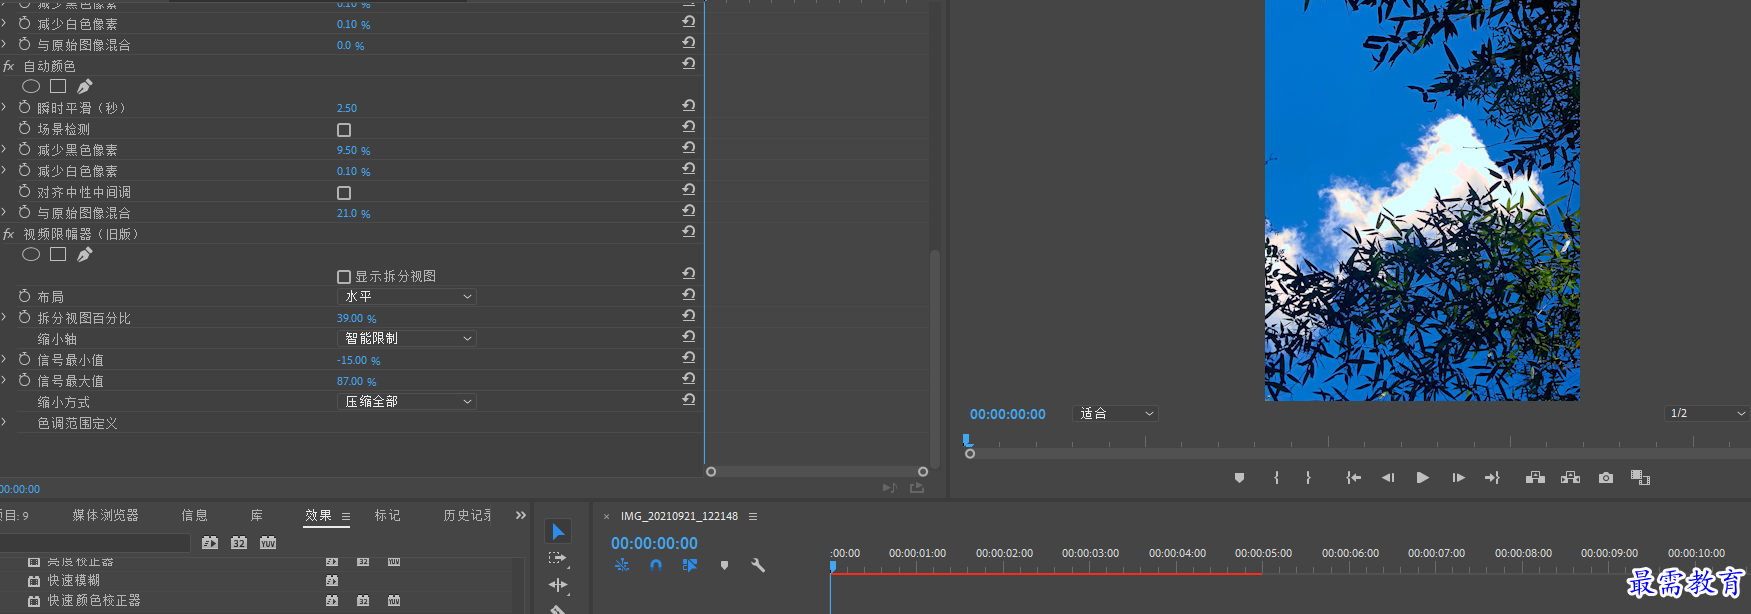Toggle insert sequences as nests icon

[x=622, y=565]
